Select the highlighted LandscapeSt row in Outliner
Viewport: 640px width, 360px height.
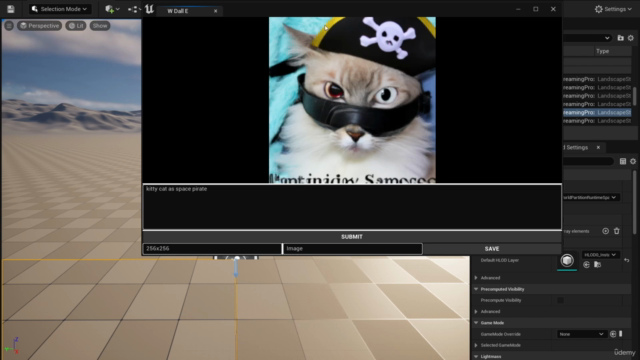point(597,112)
